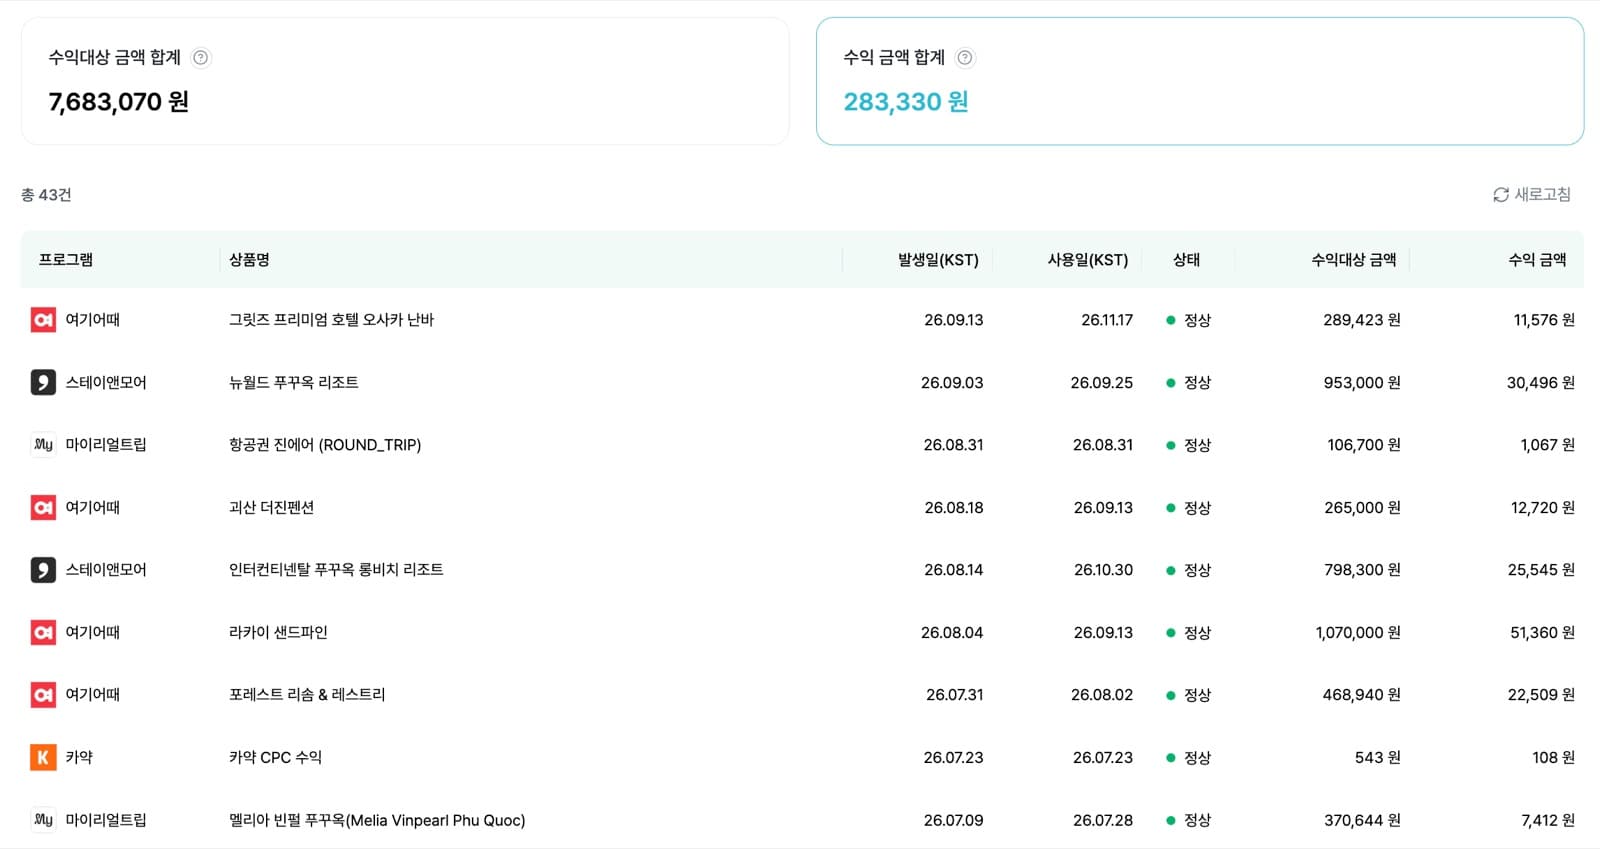Click 카약 logo in 카약 CPC 수익 row

pyautogui.click(x=43, y=758)
